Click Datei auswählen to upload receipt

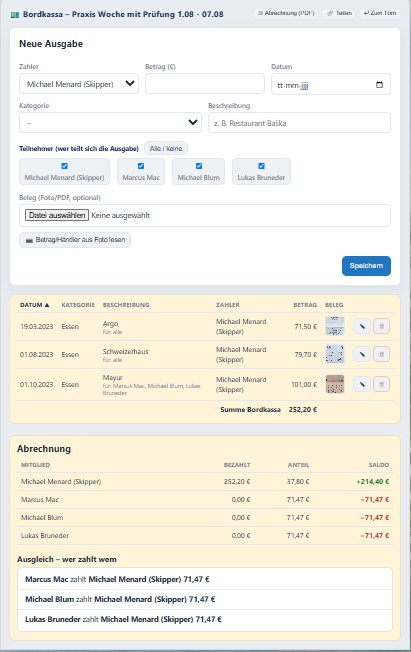coord(57,215)
